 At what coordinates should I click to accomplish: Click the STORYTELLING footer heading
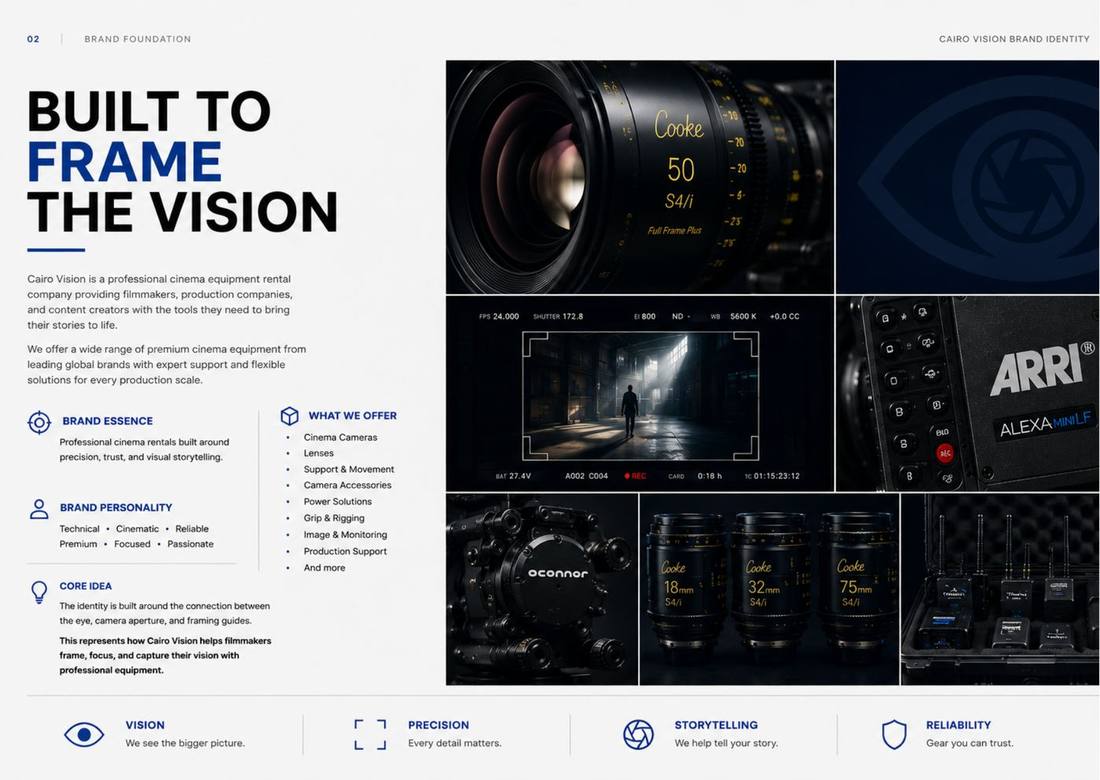coord(716,725)
